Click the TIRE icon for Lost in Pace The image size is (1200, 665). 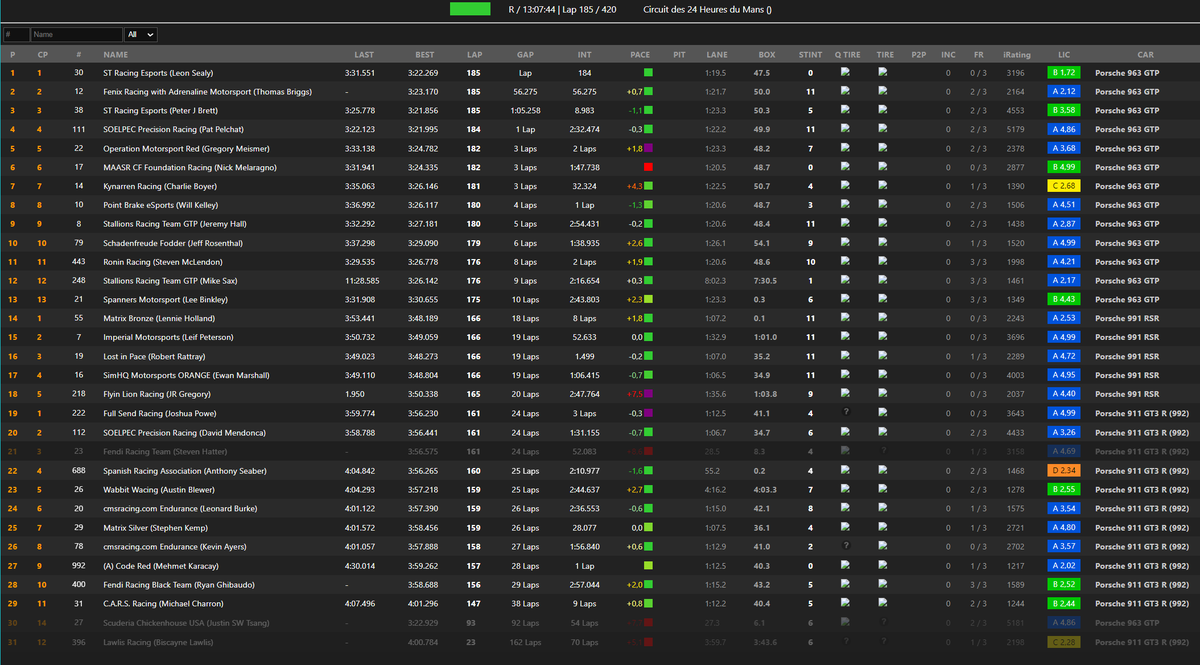pos(883,357)
